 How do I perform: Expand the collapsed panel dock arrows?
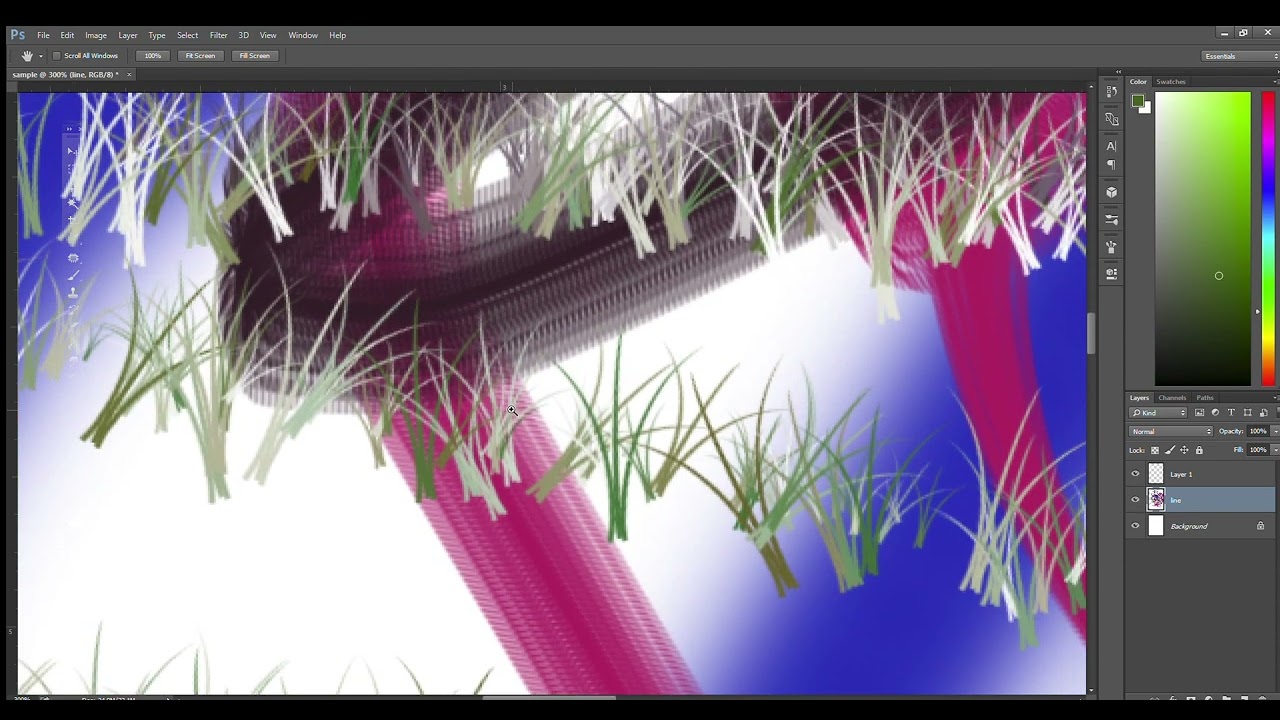click(1118, 72)
